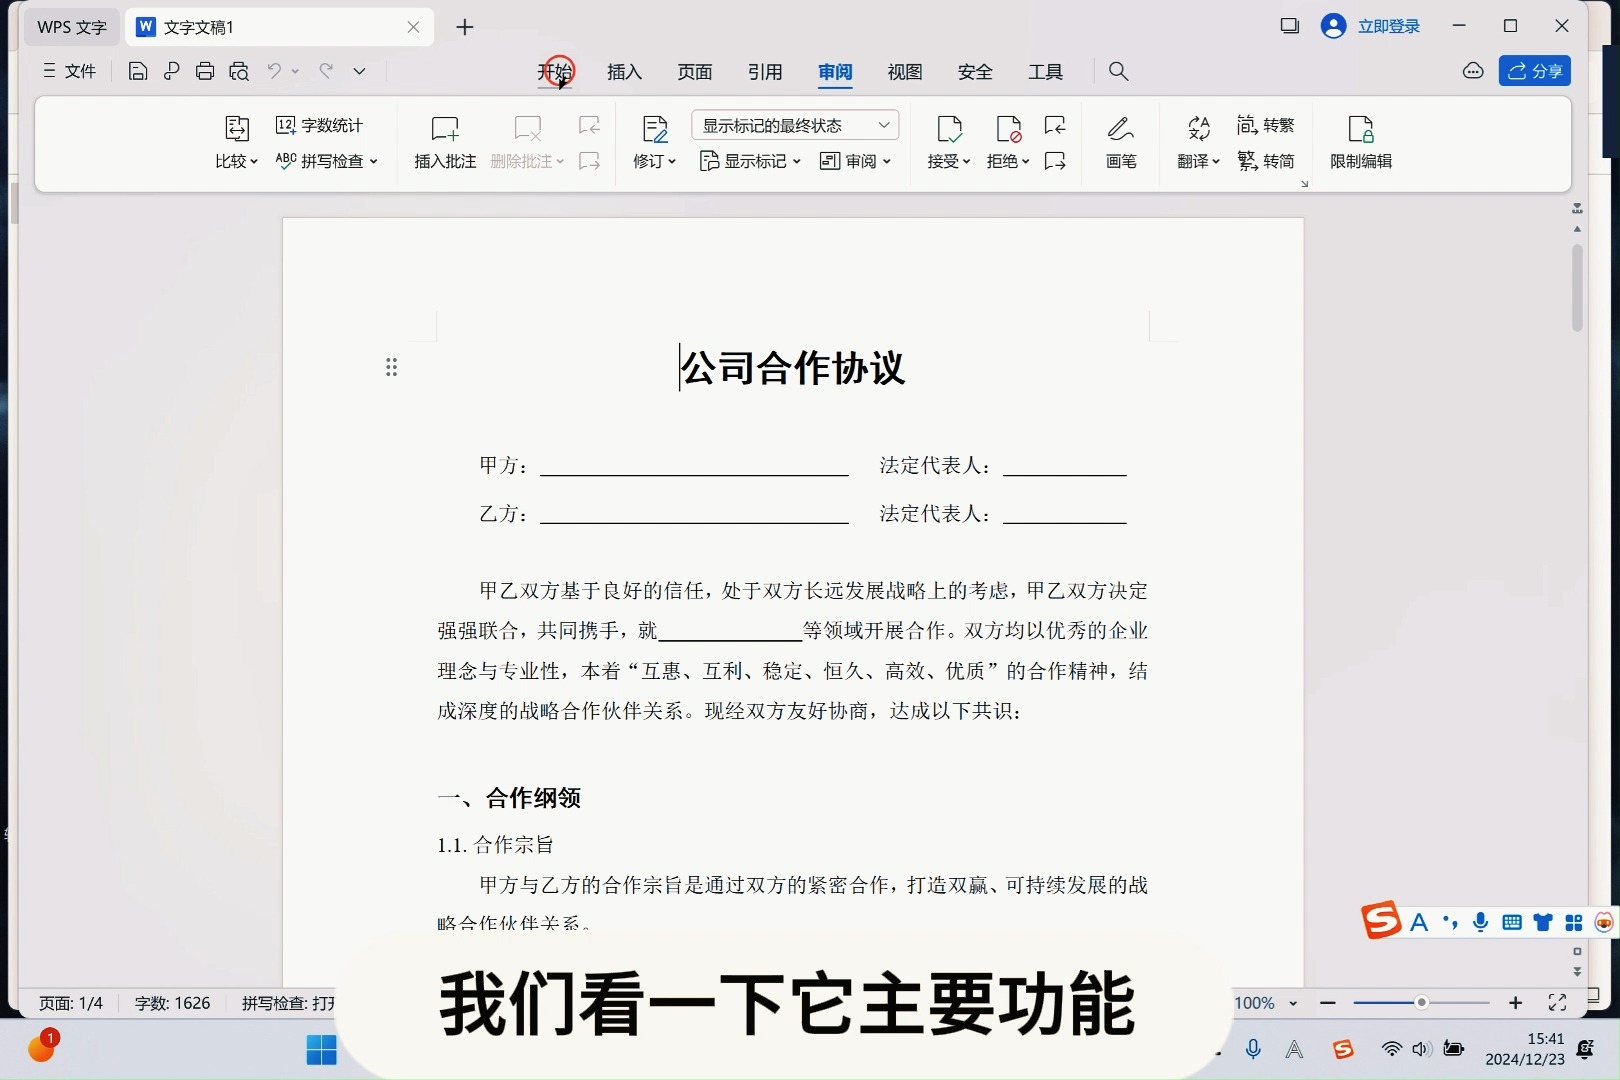The height and width of the screenshot is (1080, 1620).
Task: Click the search magnifier in the ribbon
Action: tap(1118, 71)
